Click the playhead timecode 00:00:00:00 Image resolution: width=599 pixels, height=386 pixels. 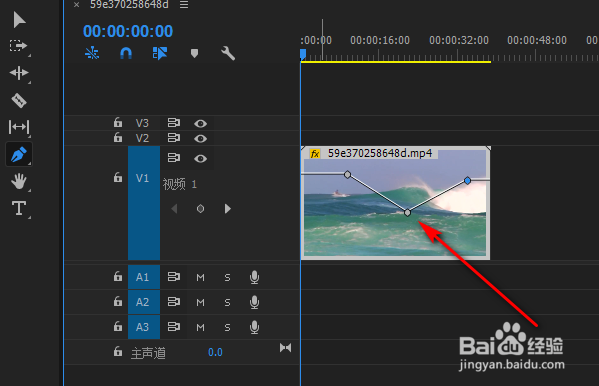128,31
